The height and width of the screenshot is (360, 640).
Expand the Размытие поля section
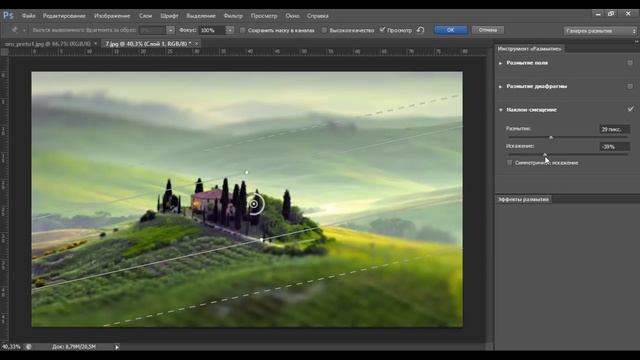tap(500, 63)
